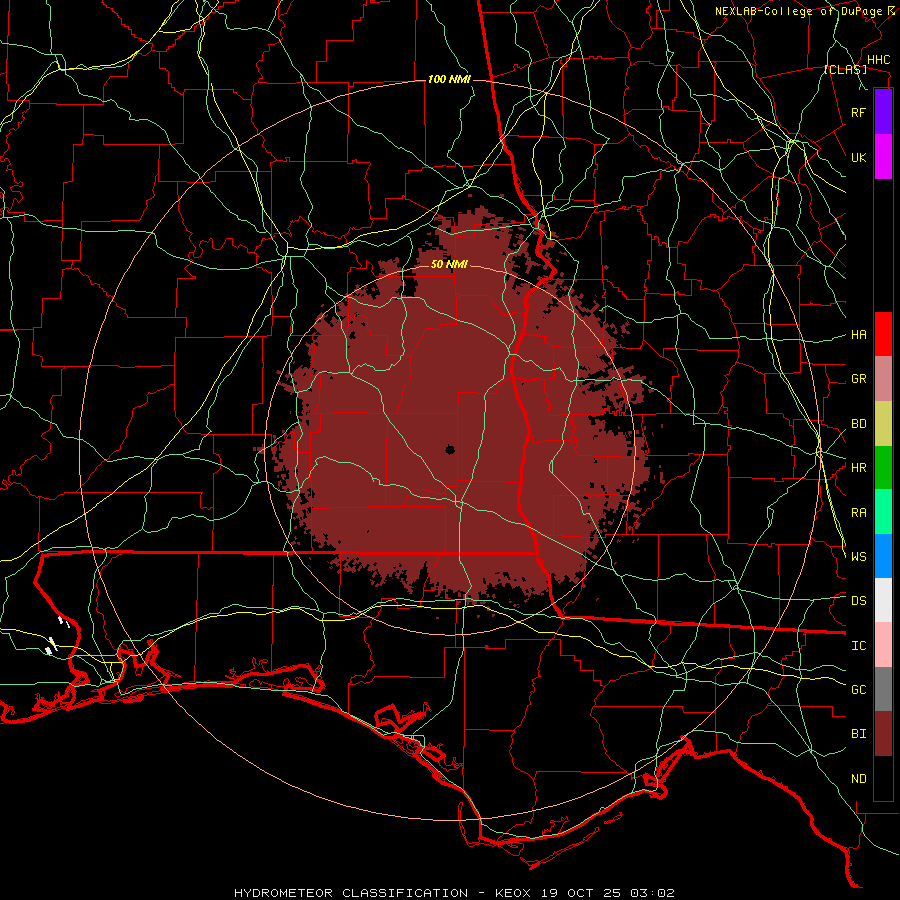The image size is (900, 900).
Task: Click the BI dark red legend swatch
Action: point(883,734)
